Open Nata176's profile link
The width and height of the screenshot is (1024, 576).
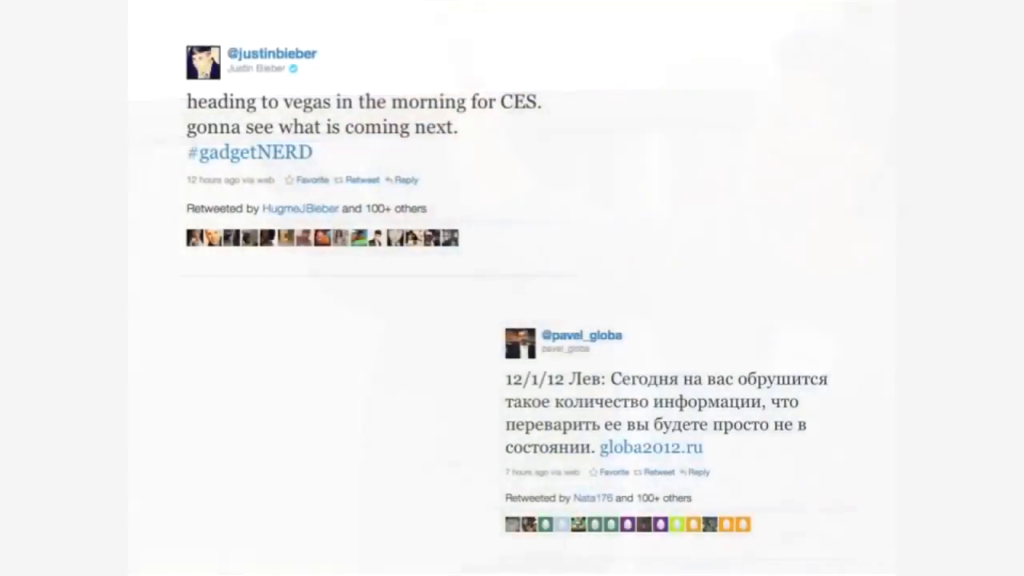pos(593,498)
